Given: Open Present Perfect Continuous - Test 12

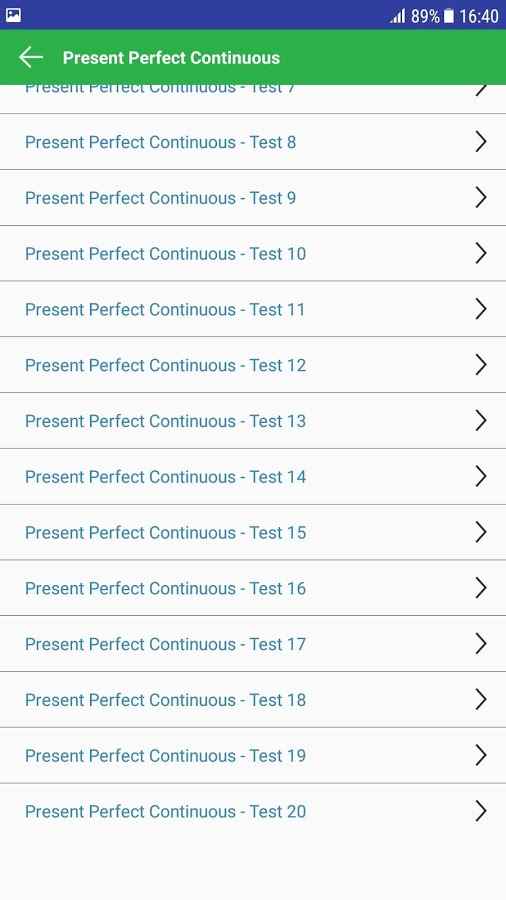Looking at the screenshot, I should [x=253, y=365].
